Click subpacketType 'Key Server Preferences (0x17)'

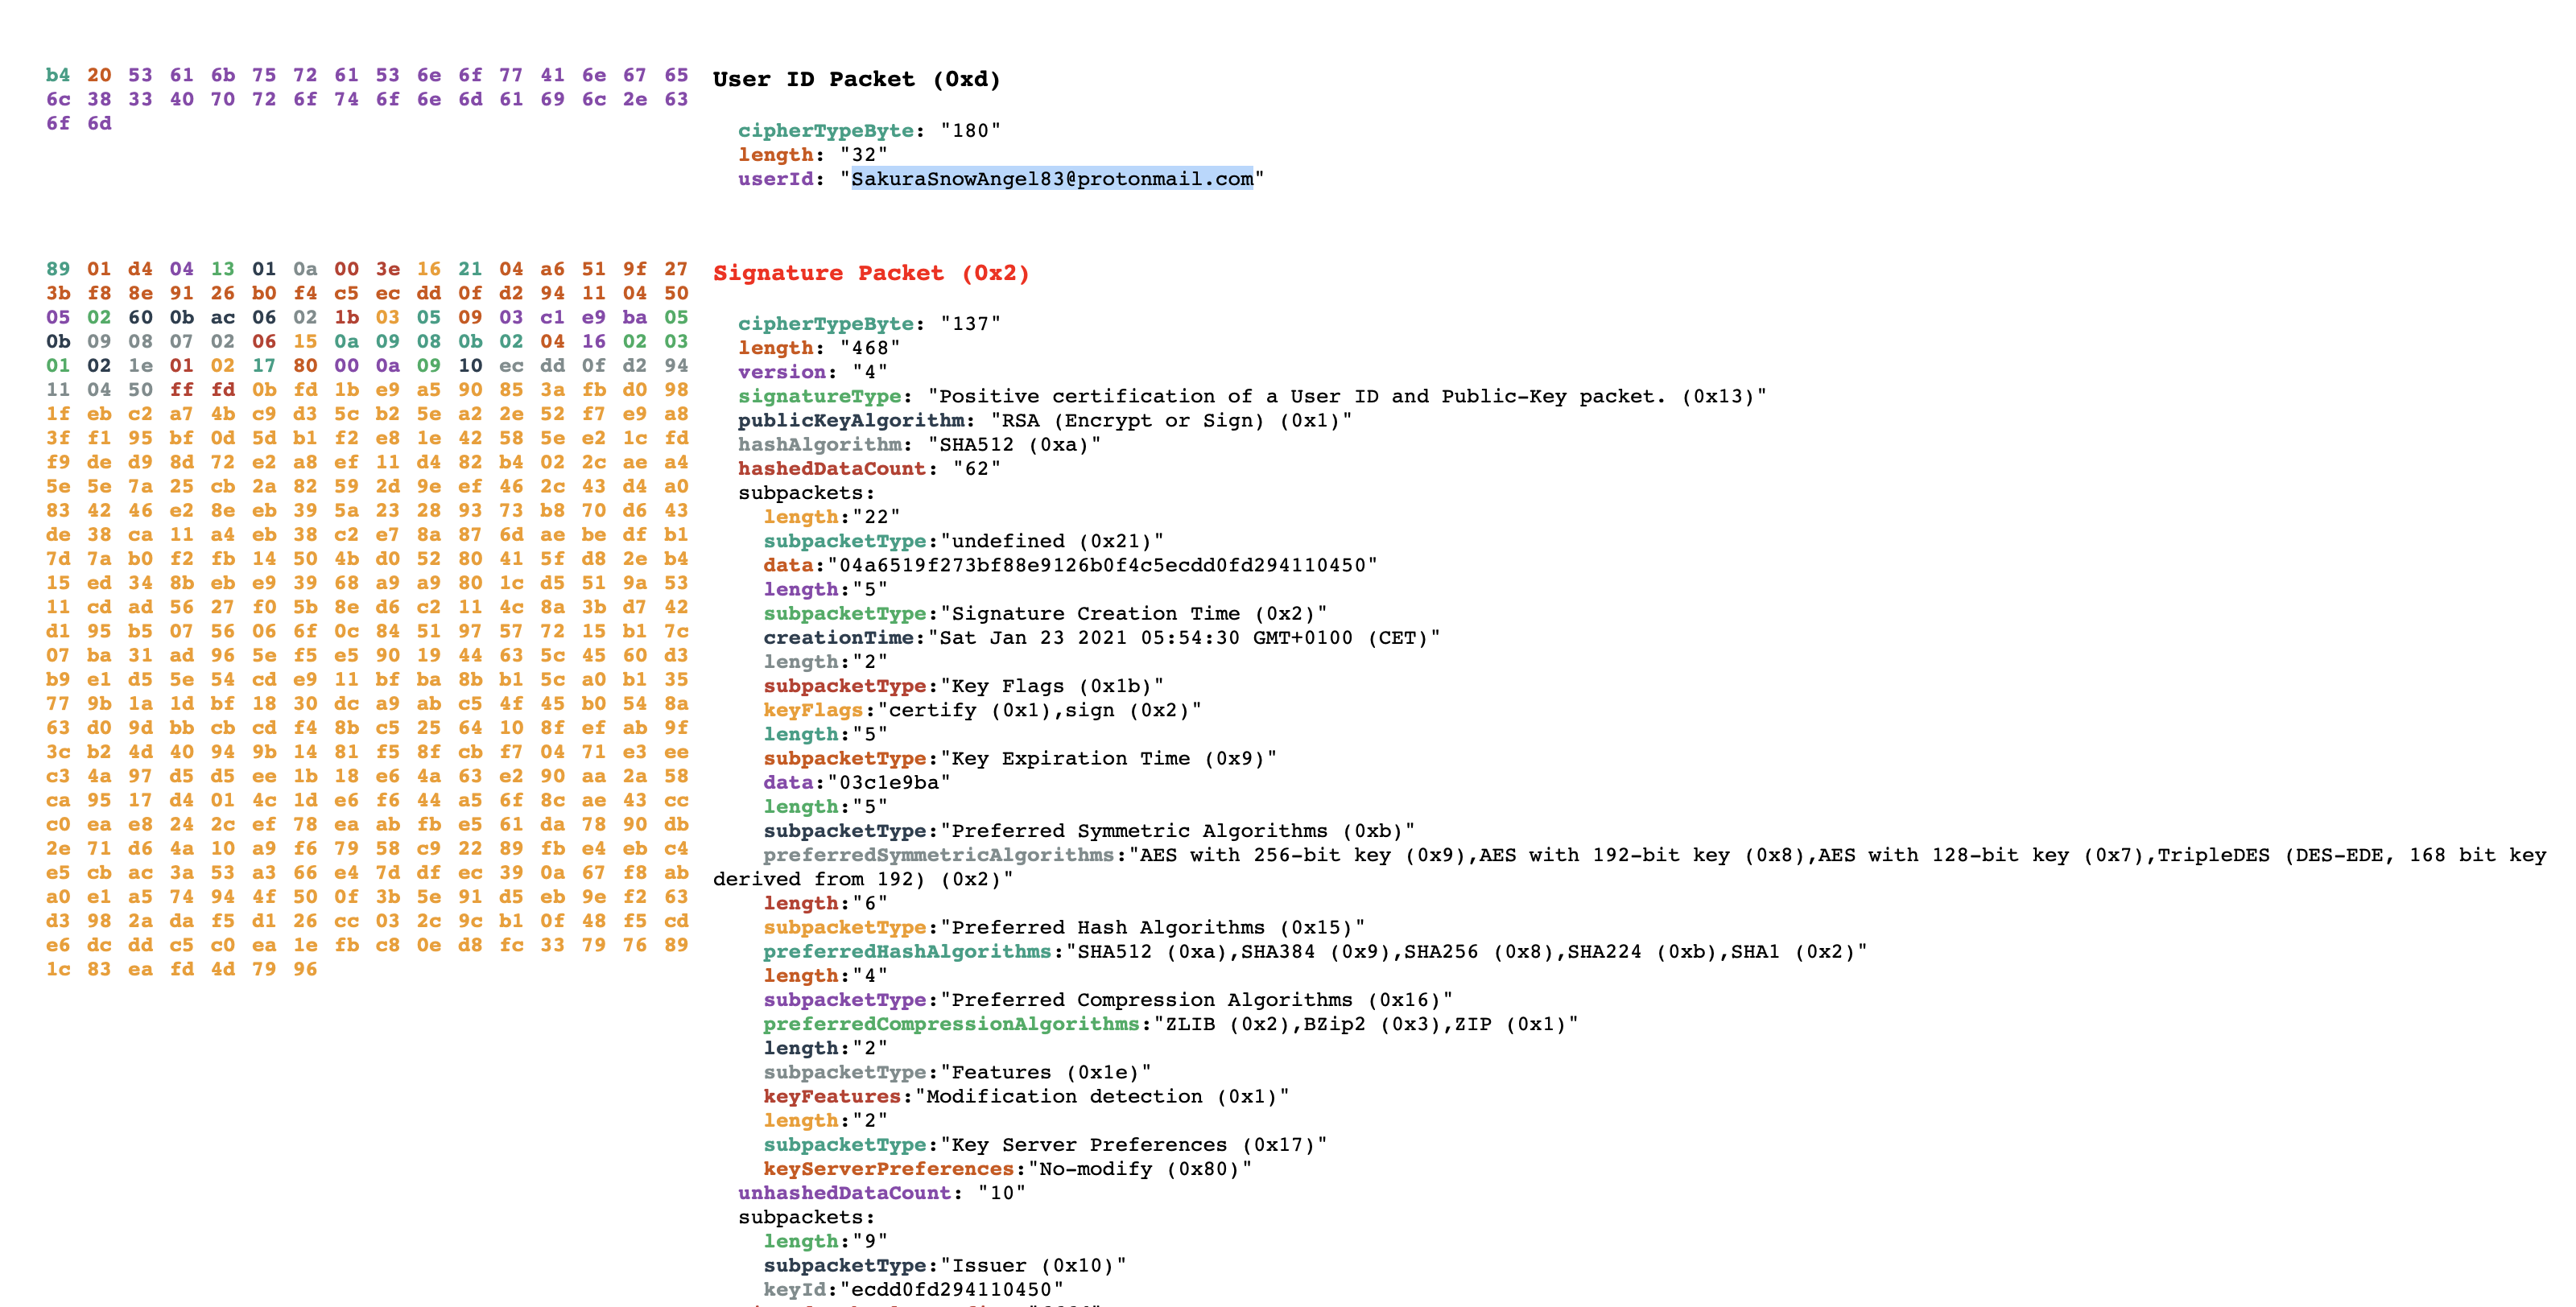(1045, 1144)
